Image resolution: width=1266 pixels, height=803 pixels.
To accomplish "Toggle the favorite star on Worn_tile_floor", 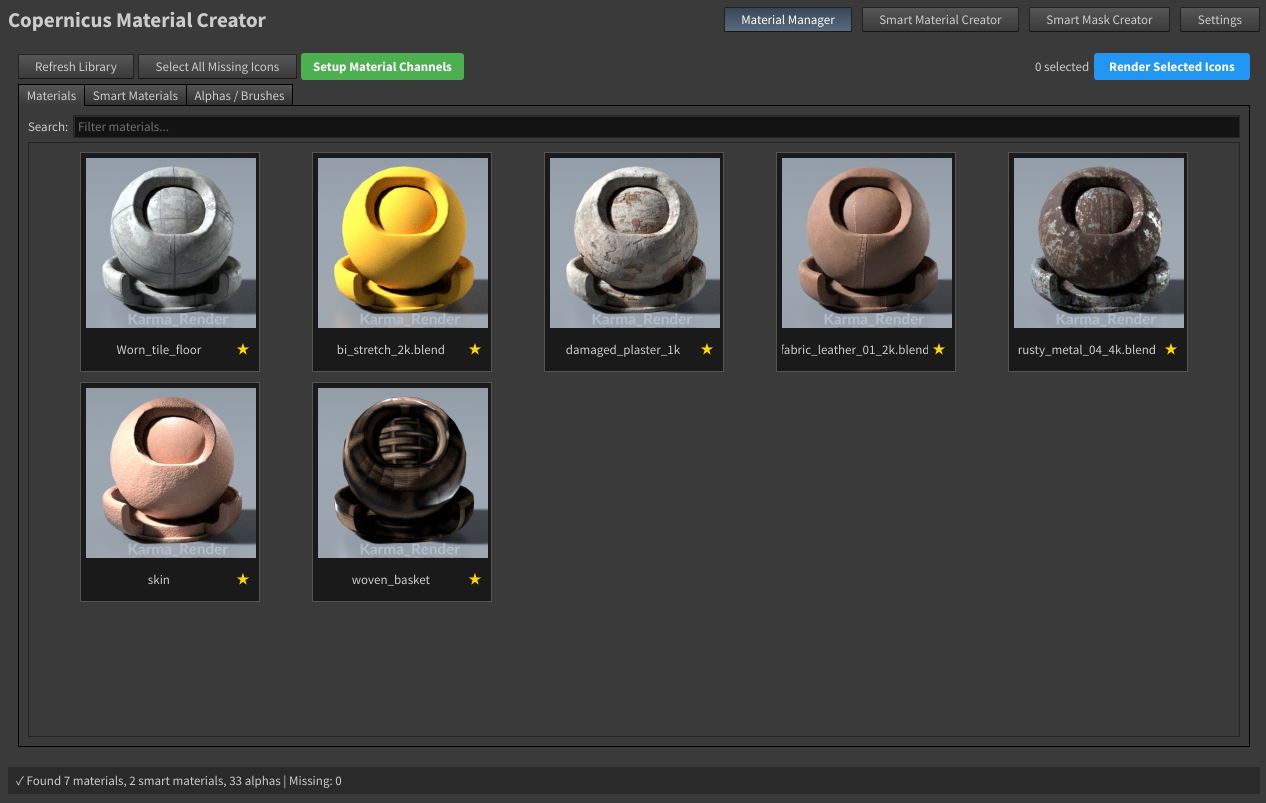I will 242,349.
